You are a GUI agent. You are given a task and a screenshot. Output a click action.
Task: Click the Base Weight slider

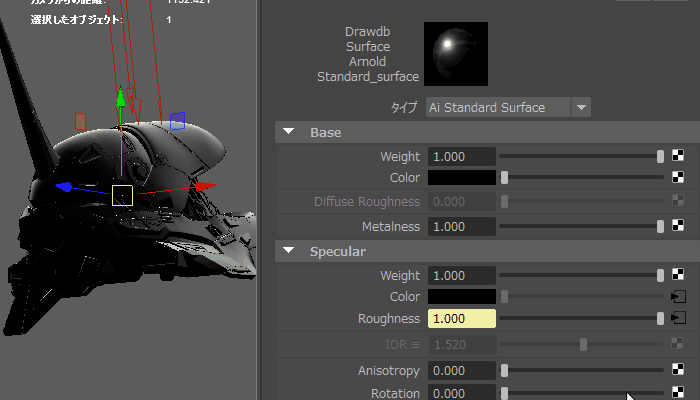click(x=581, y=156)
